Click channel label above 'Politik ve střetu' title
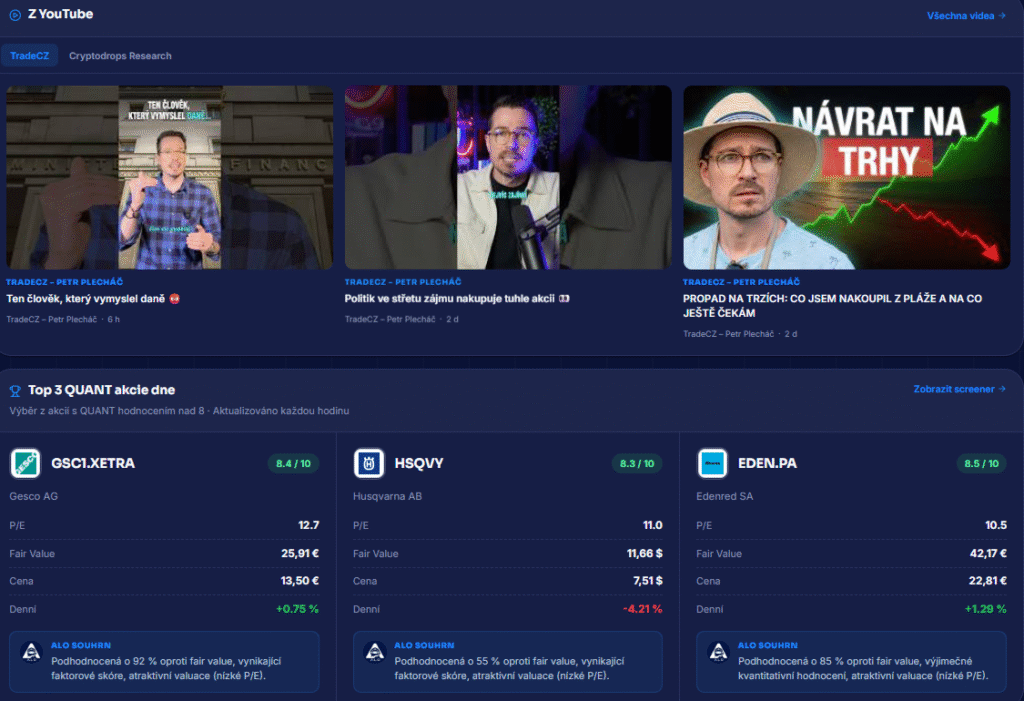Screen dimensions: 1024x701 [x=403, y=282]
